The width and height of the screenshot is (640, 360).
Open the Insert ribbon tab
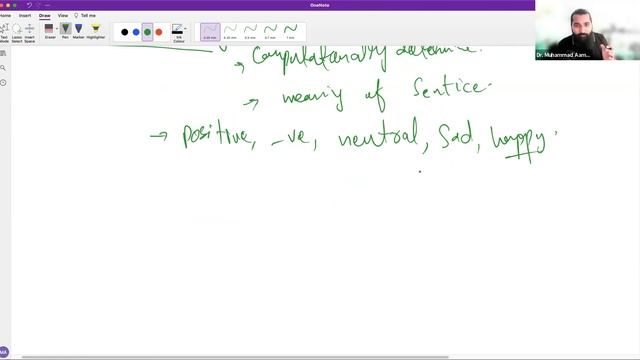coord(25,16)
